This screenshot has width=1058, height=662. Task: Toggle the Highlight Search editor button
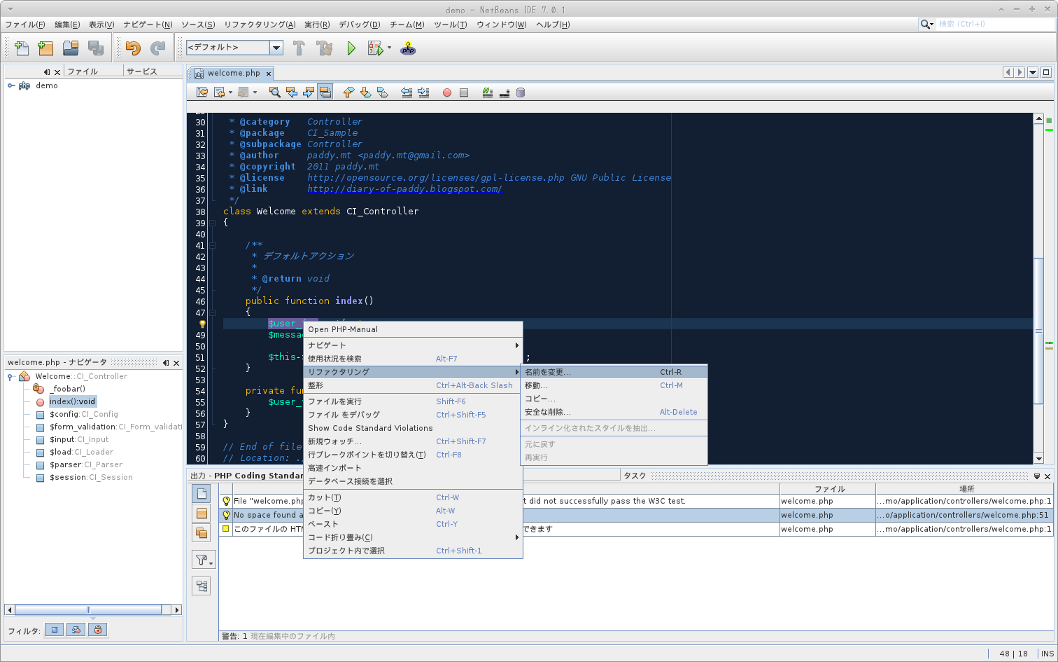click(325, 92)
